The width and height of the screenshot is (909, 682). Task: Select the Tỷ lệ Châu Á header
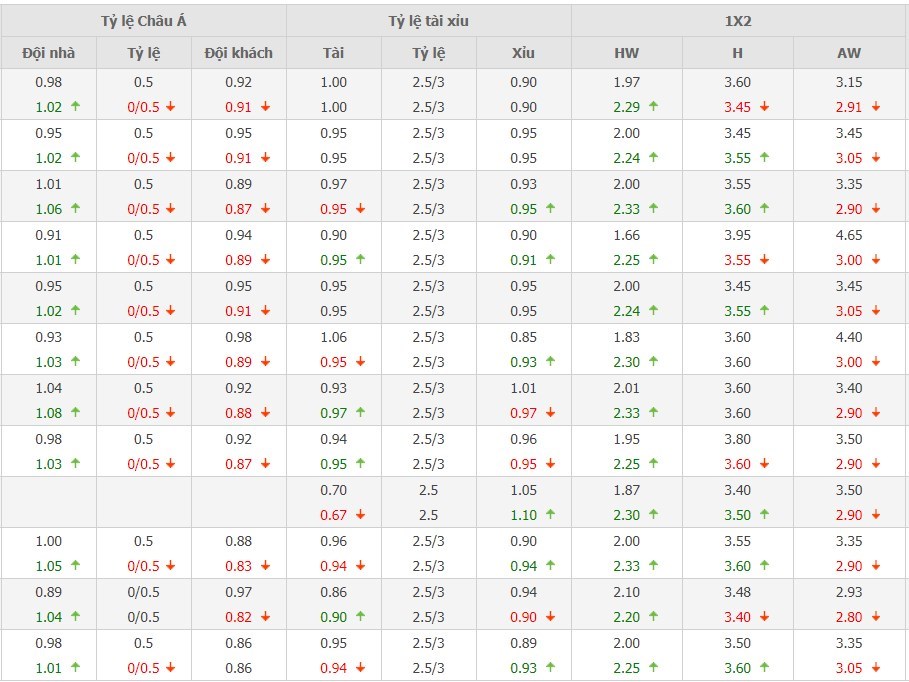[143, 21]
